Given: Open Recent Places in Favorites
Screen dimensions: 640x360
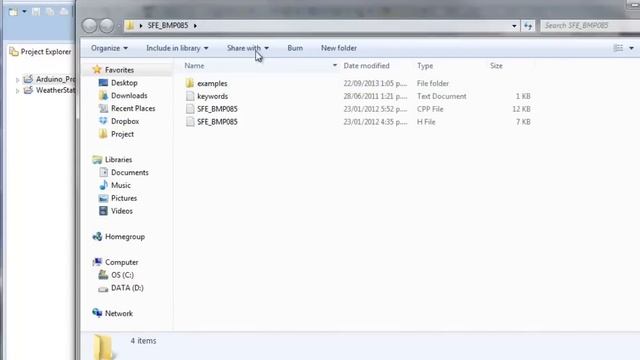Looking at the screenshot, I should click(x=133, y=109).
